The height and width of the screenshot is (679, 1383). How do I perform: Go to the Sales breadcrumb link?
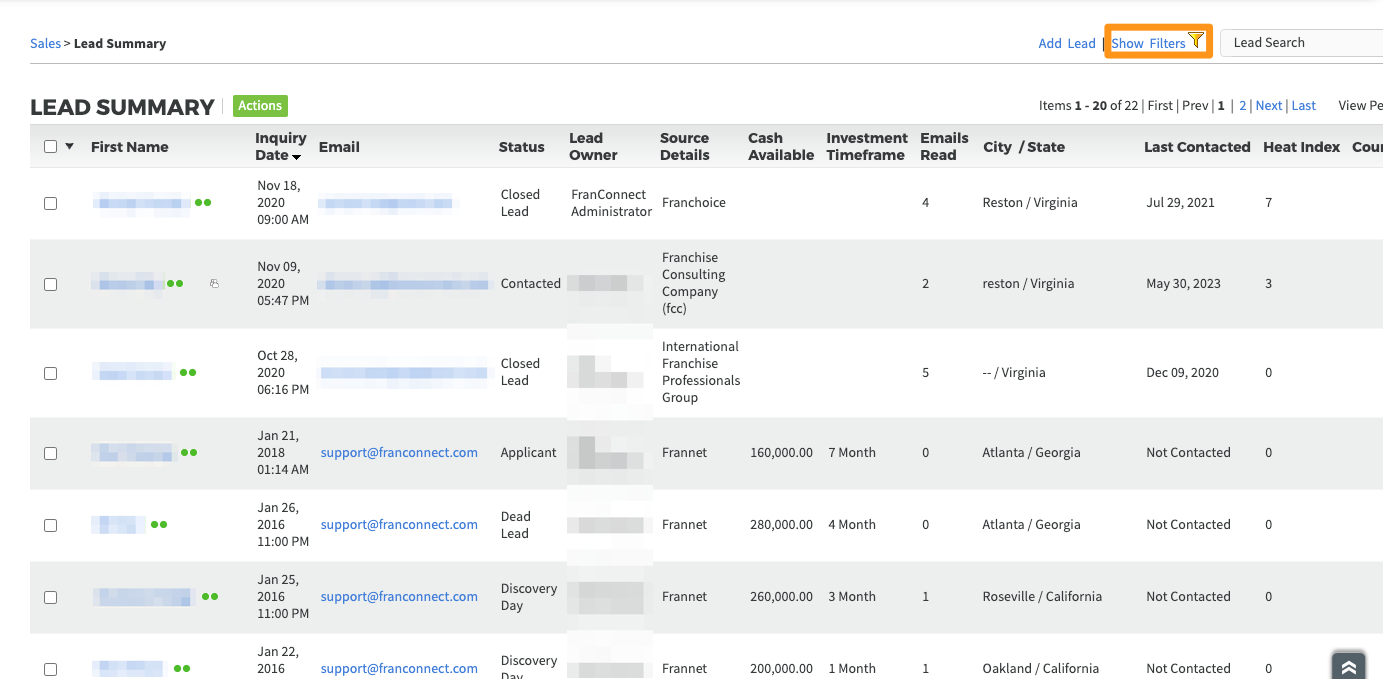(x=45, y=44)
